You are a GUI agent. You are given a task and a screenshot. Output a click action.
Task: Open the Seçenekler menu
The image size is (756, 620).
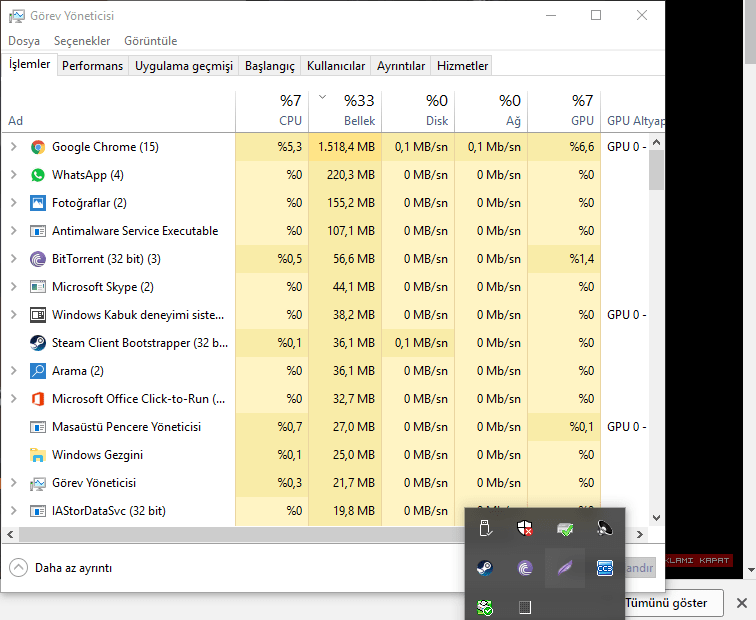(82, 41)
